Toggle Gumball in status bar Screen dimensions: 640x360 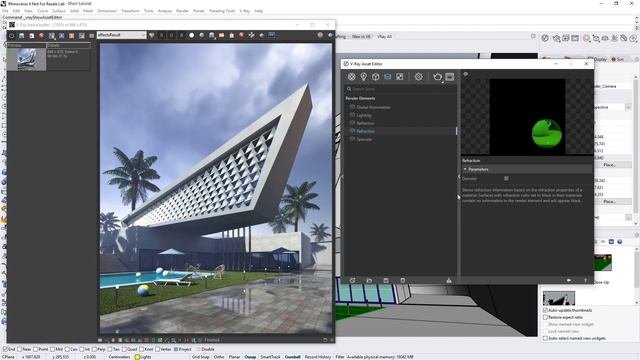click(x=292, y=357)
